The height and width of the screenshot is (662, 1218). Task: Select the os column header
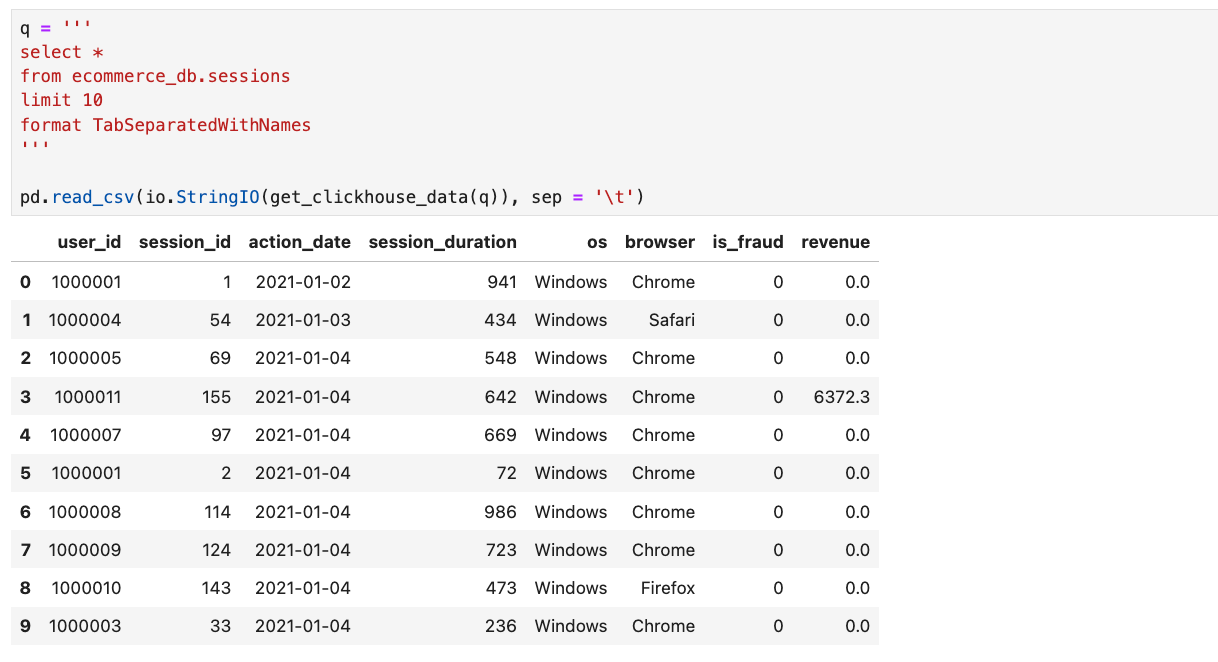[x=596, y=242]
